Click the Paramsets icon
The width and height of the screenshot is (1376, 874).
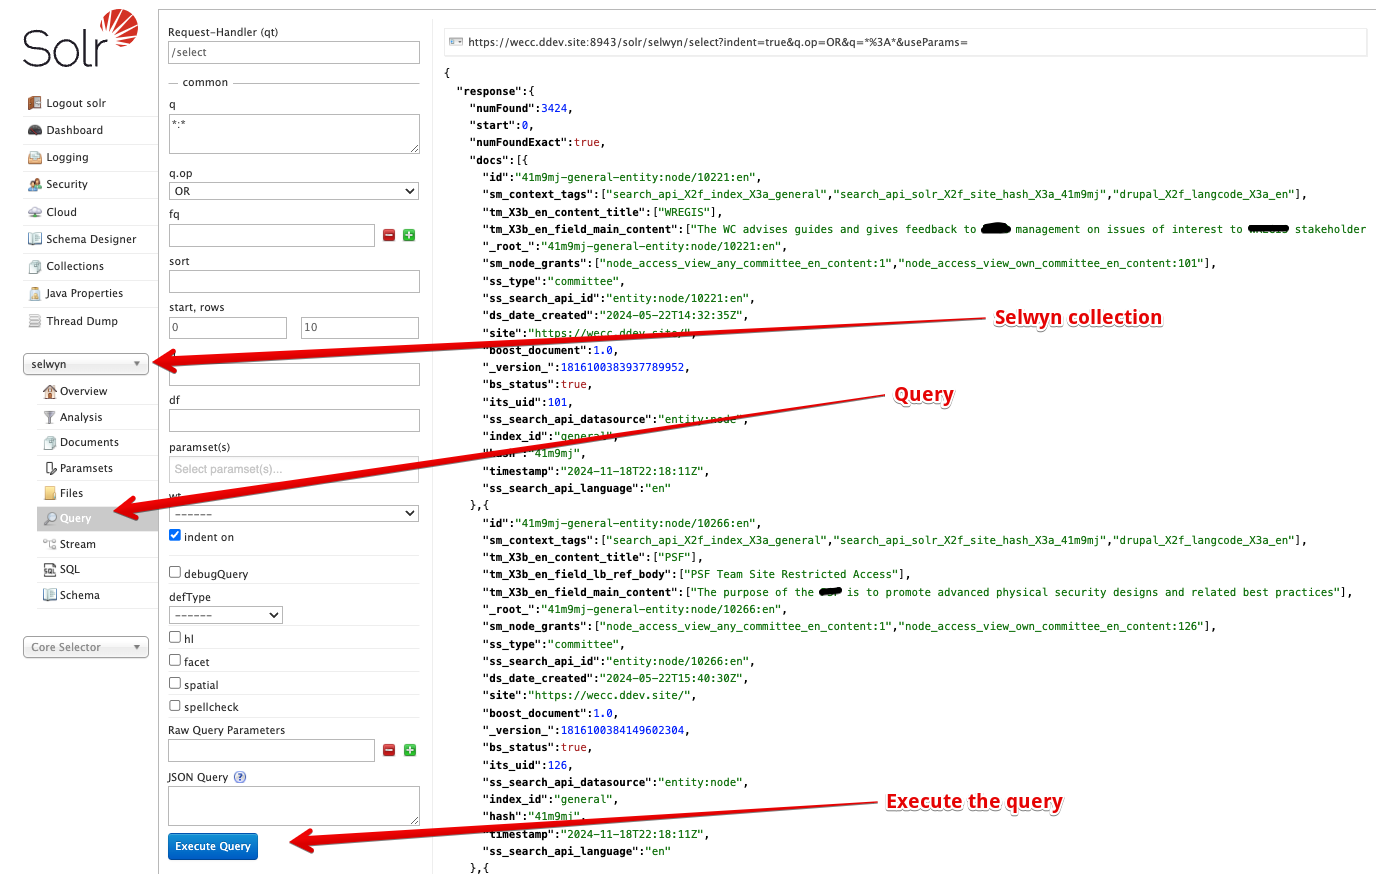(x=50, y=468)
